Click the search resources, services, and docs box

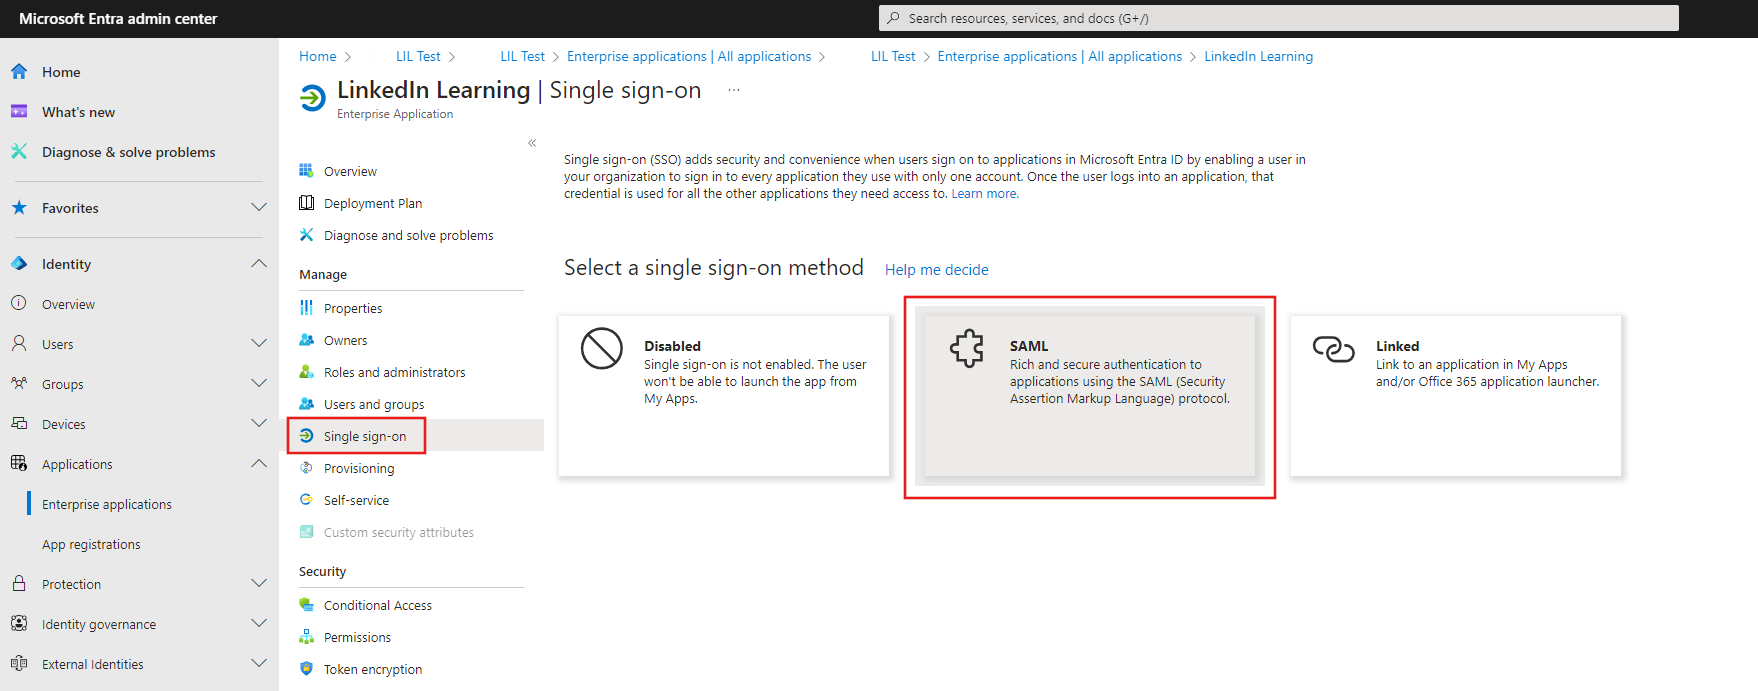coord(1278,18)
